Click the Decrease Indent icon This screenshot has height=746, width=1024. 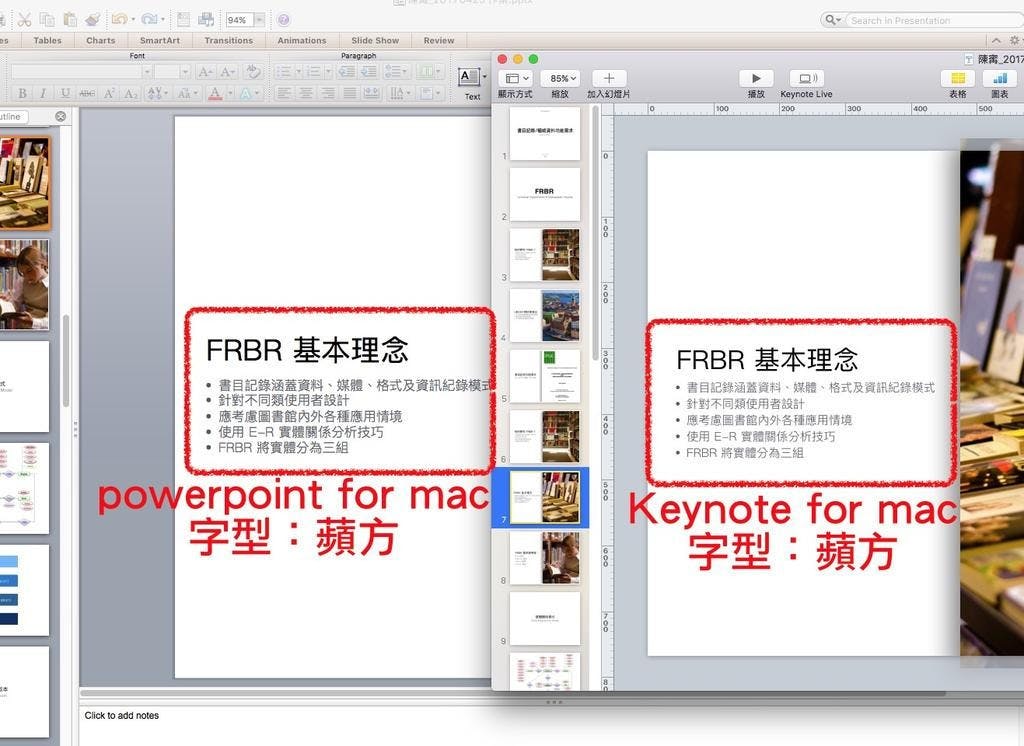coord(347,71)
